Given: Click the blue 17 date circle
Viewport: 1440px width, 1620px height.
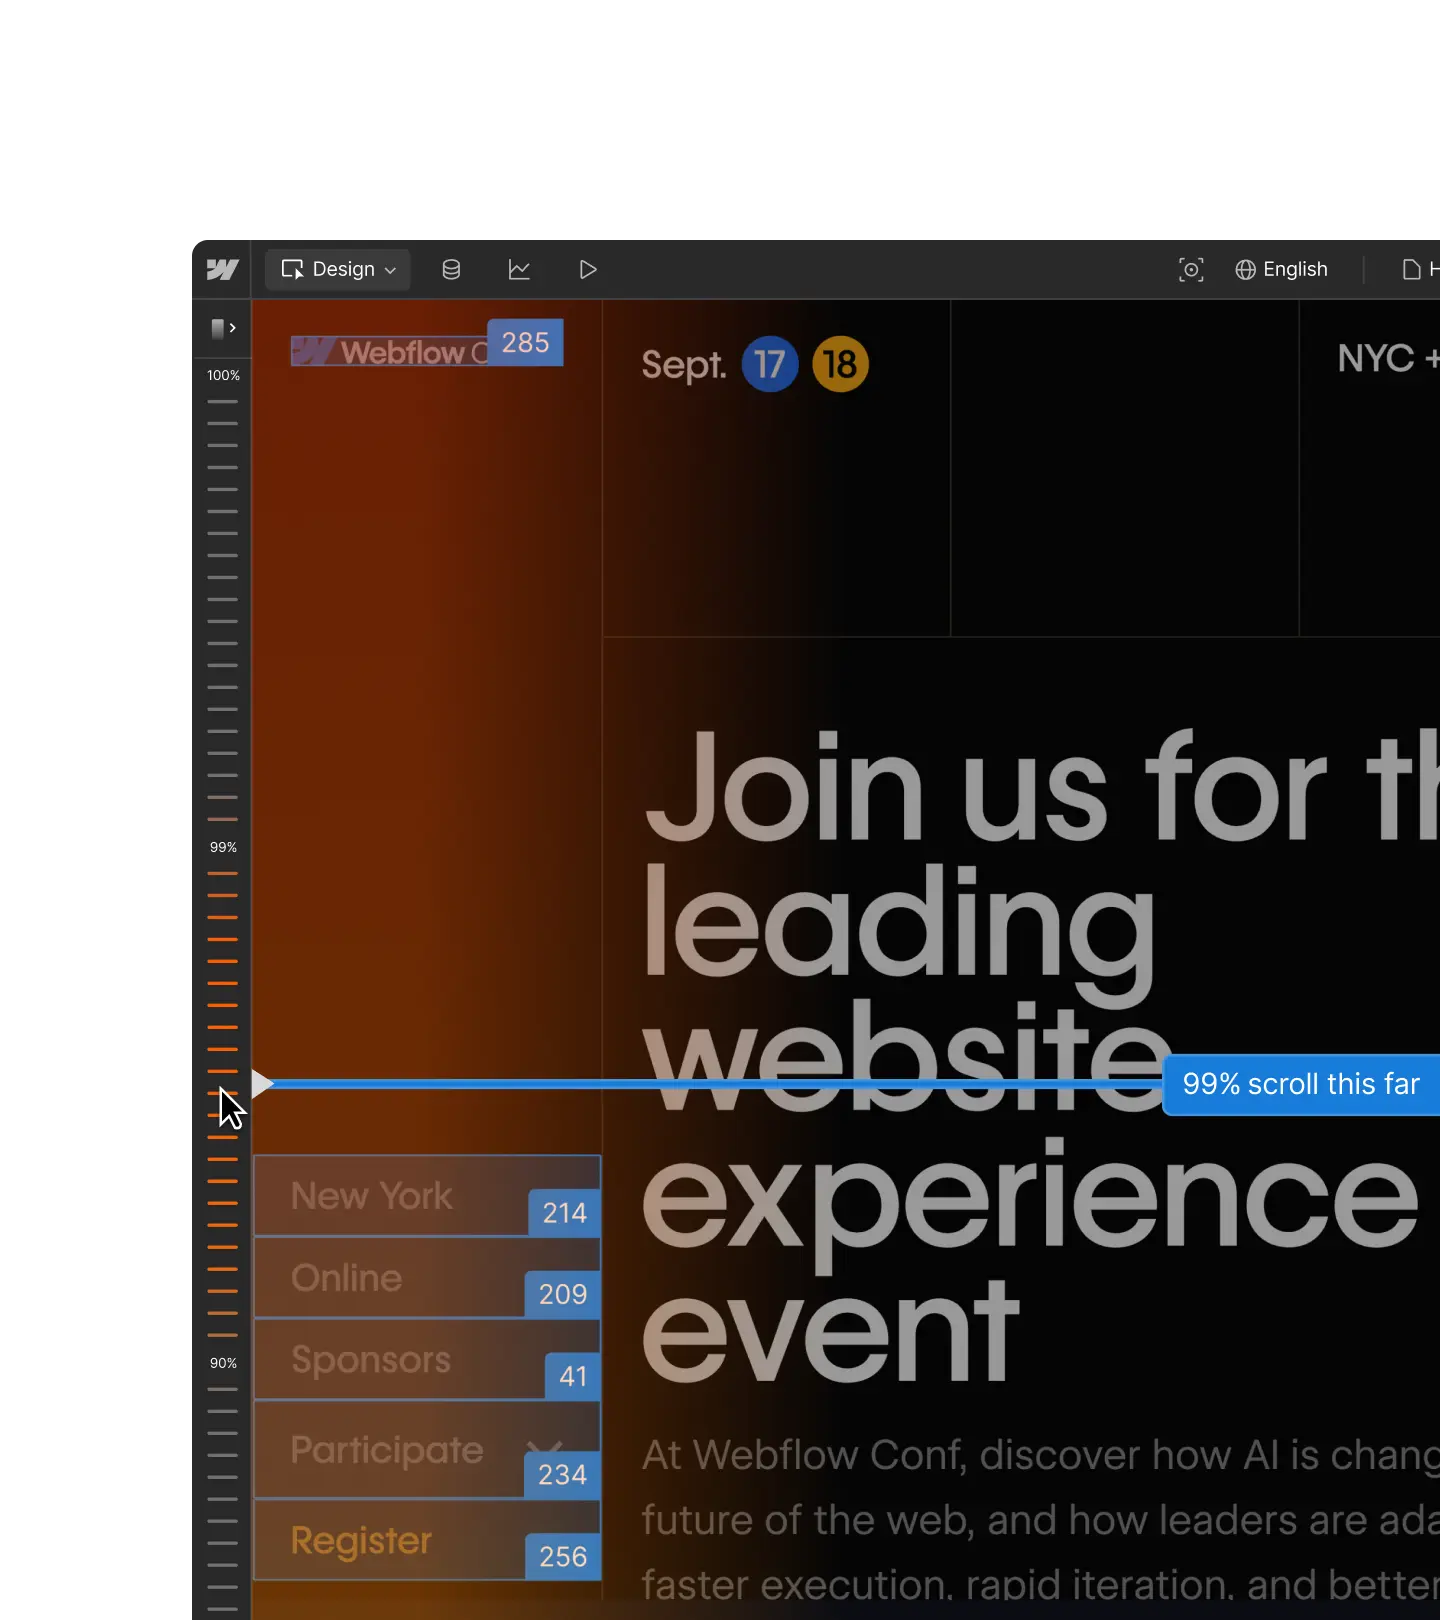Looking at the screenshot, I should [770, 364].
